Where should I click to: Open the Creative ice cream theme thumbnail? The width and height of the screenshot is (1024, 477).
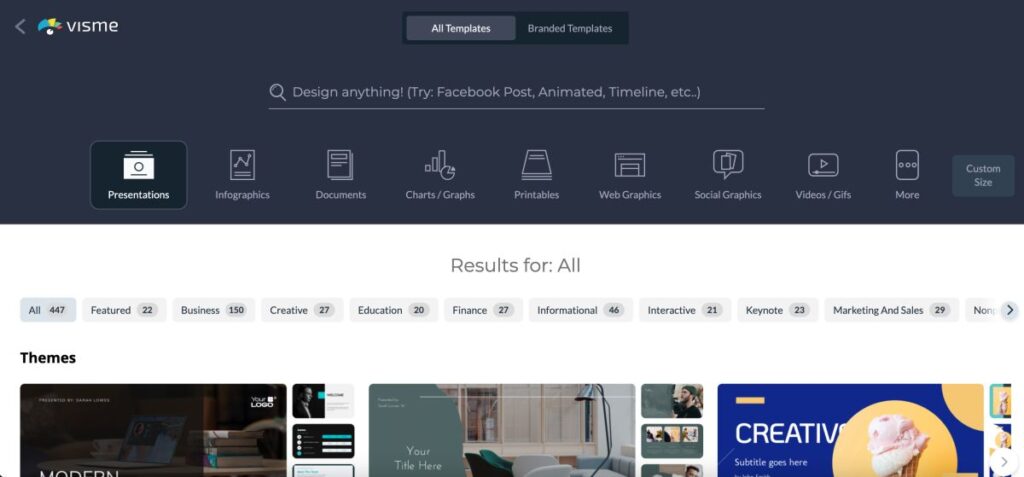850,430
